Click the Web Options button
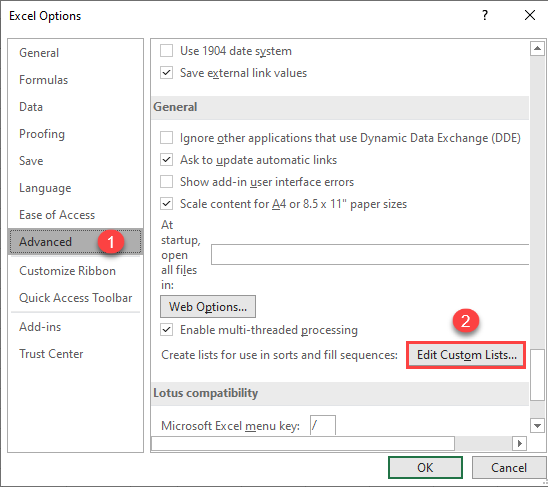The width and height of the screenshot is (548, 487). (208, 307)
